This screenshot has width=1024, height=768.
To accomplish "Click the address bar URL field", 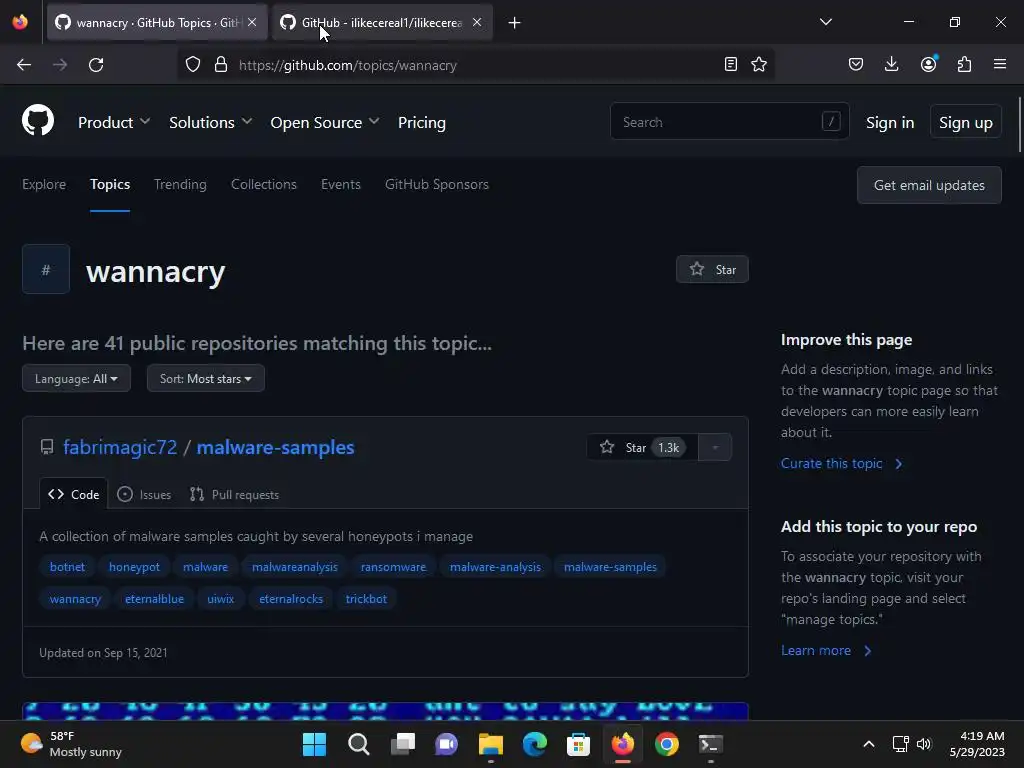I will point(477,65).
